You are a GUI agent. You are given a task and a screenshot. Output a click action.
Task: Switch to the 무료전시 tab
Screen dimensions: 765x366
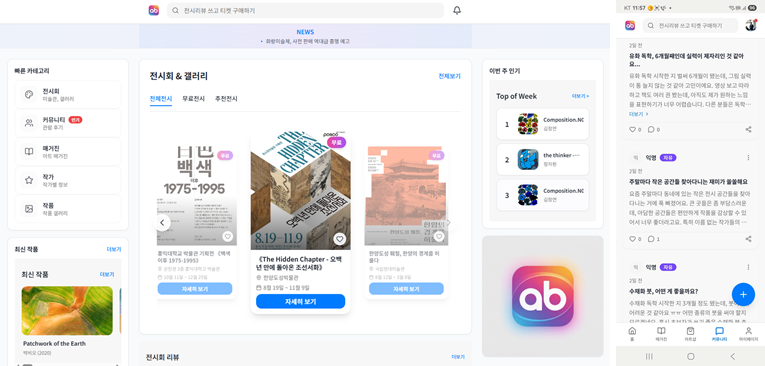point(193,99)
